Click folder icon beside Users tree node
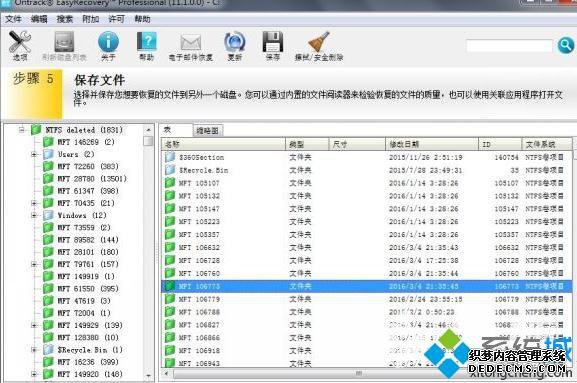577x383 pixels. tap(48, 154)
